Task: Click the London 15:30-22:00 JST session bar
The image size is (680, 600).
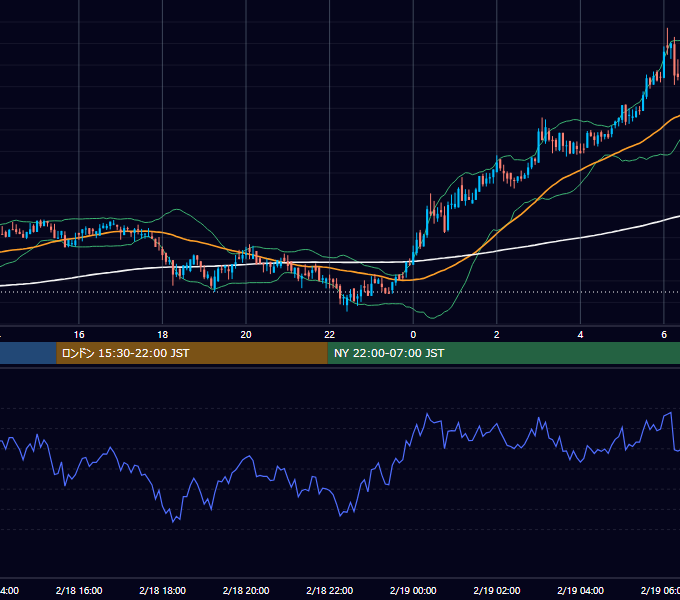Action: coord(192,353)
